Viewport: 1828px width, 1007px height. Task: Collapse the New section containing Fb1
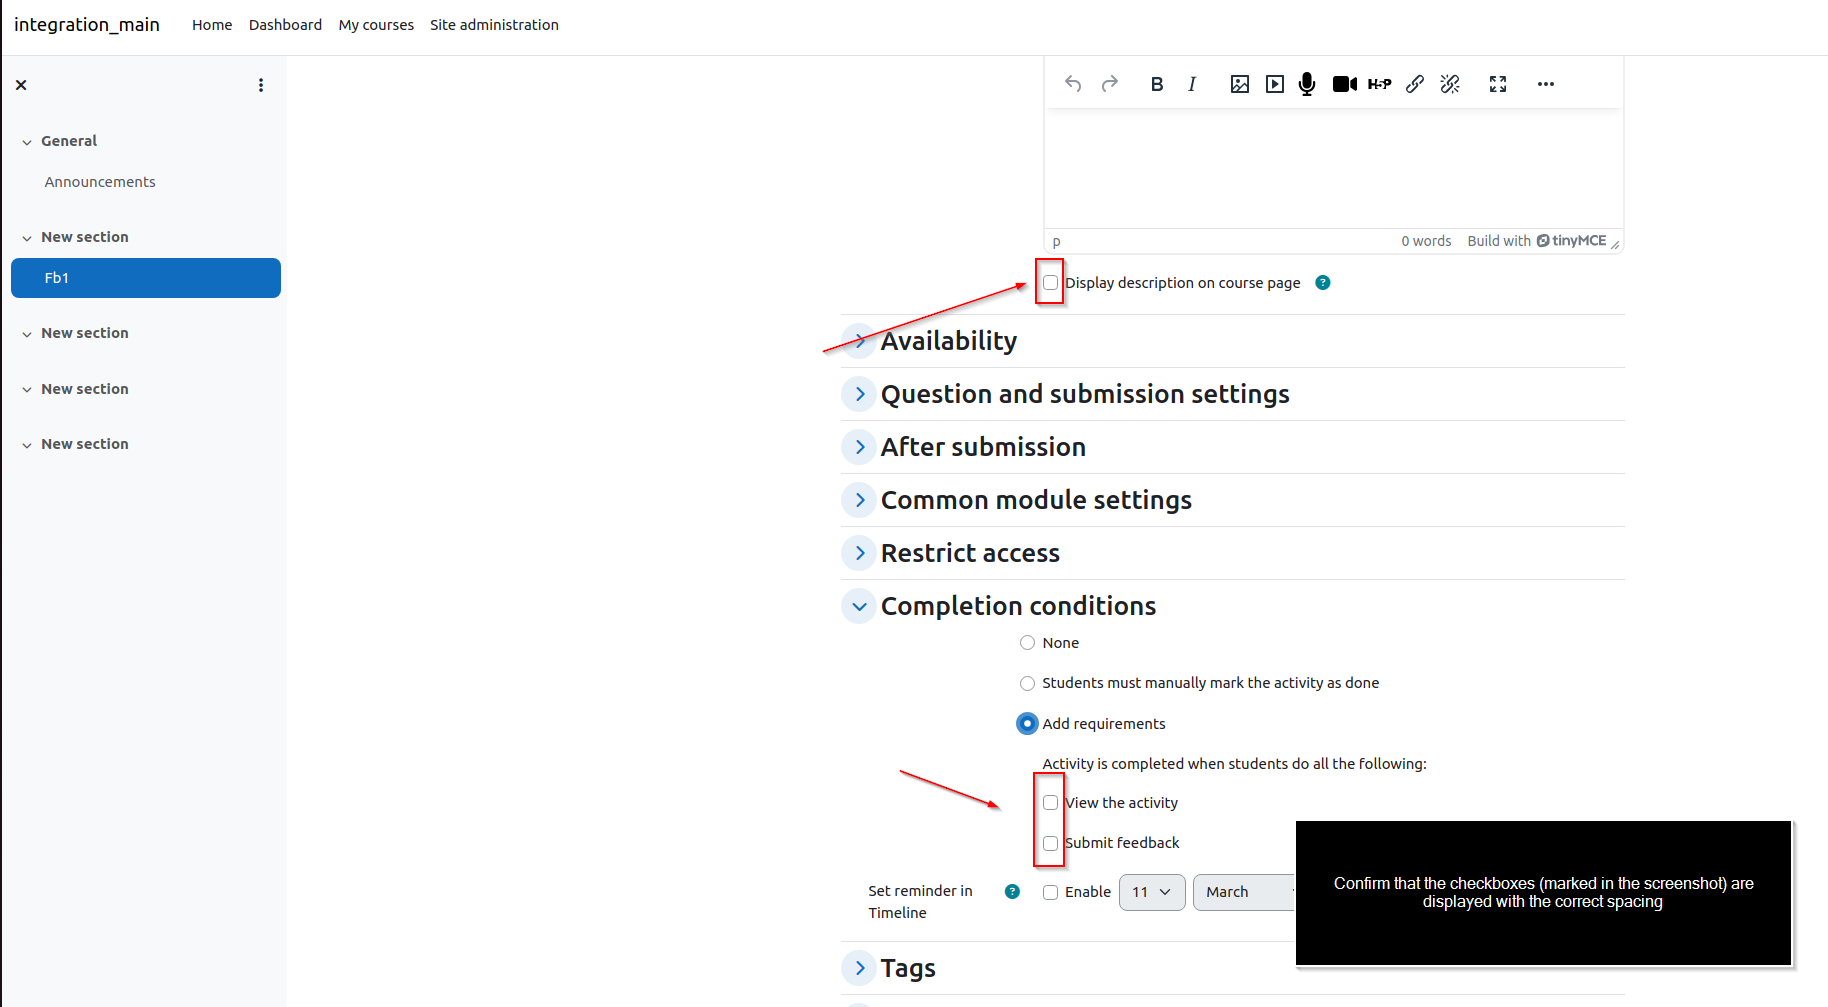tap(27, 238)
